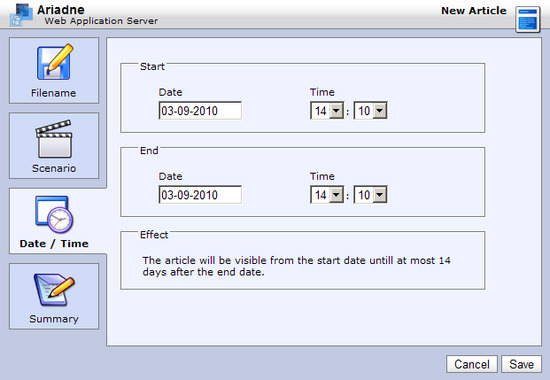
Task: Cancel the new article dialog
Action: pos(472,364)
